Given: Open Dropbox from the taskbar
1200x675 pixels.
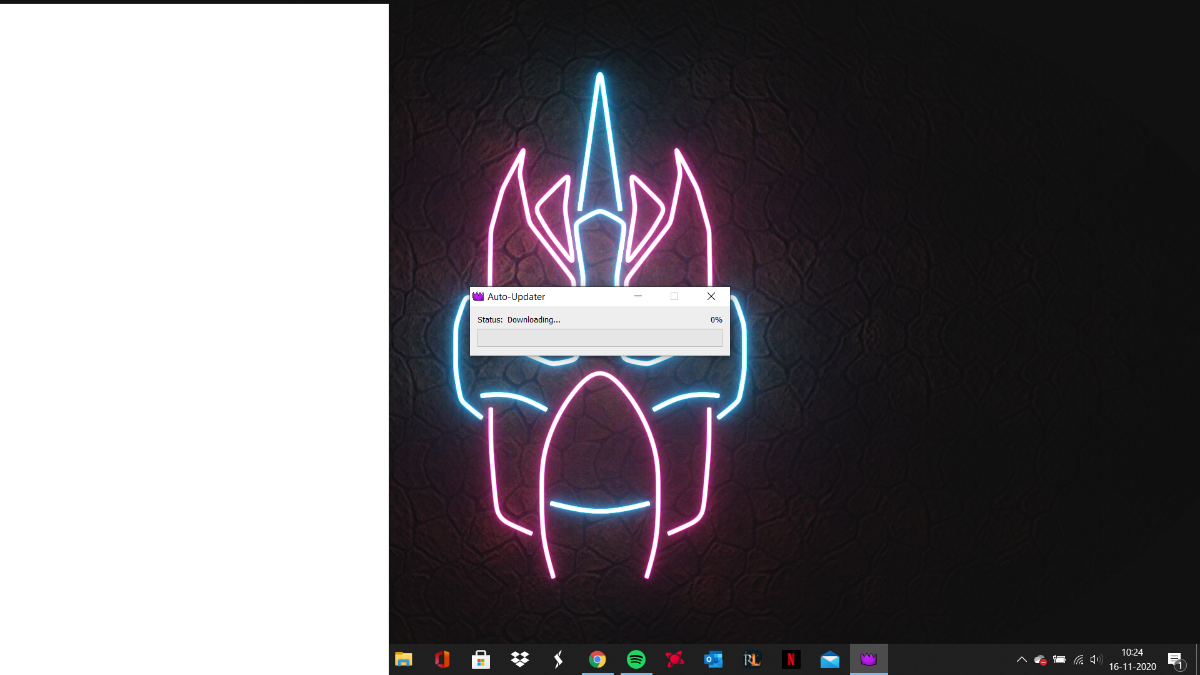Looking at the screenshot, I should pyautogui.click(x=519, y=659).
